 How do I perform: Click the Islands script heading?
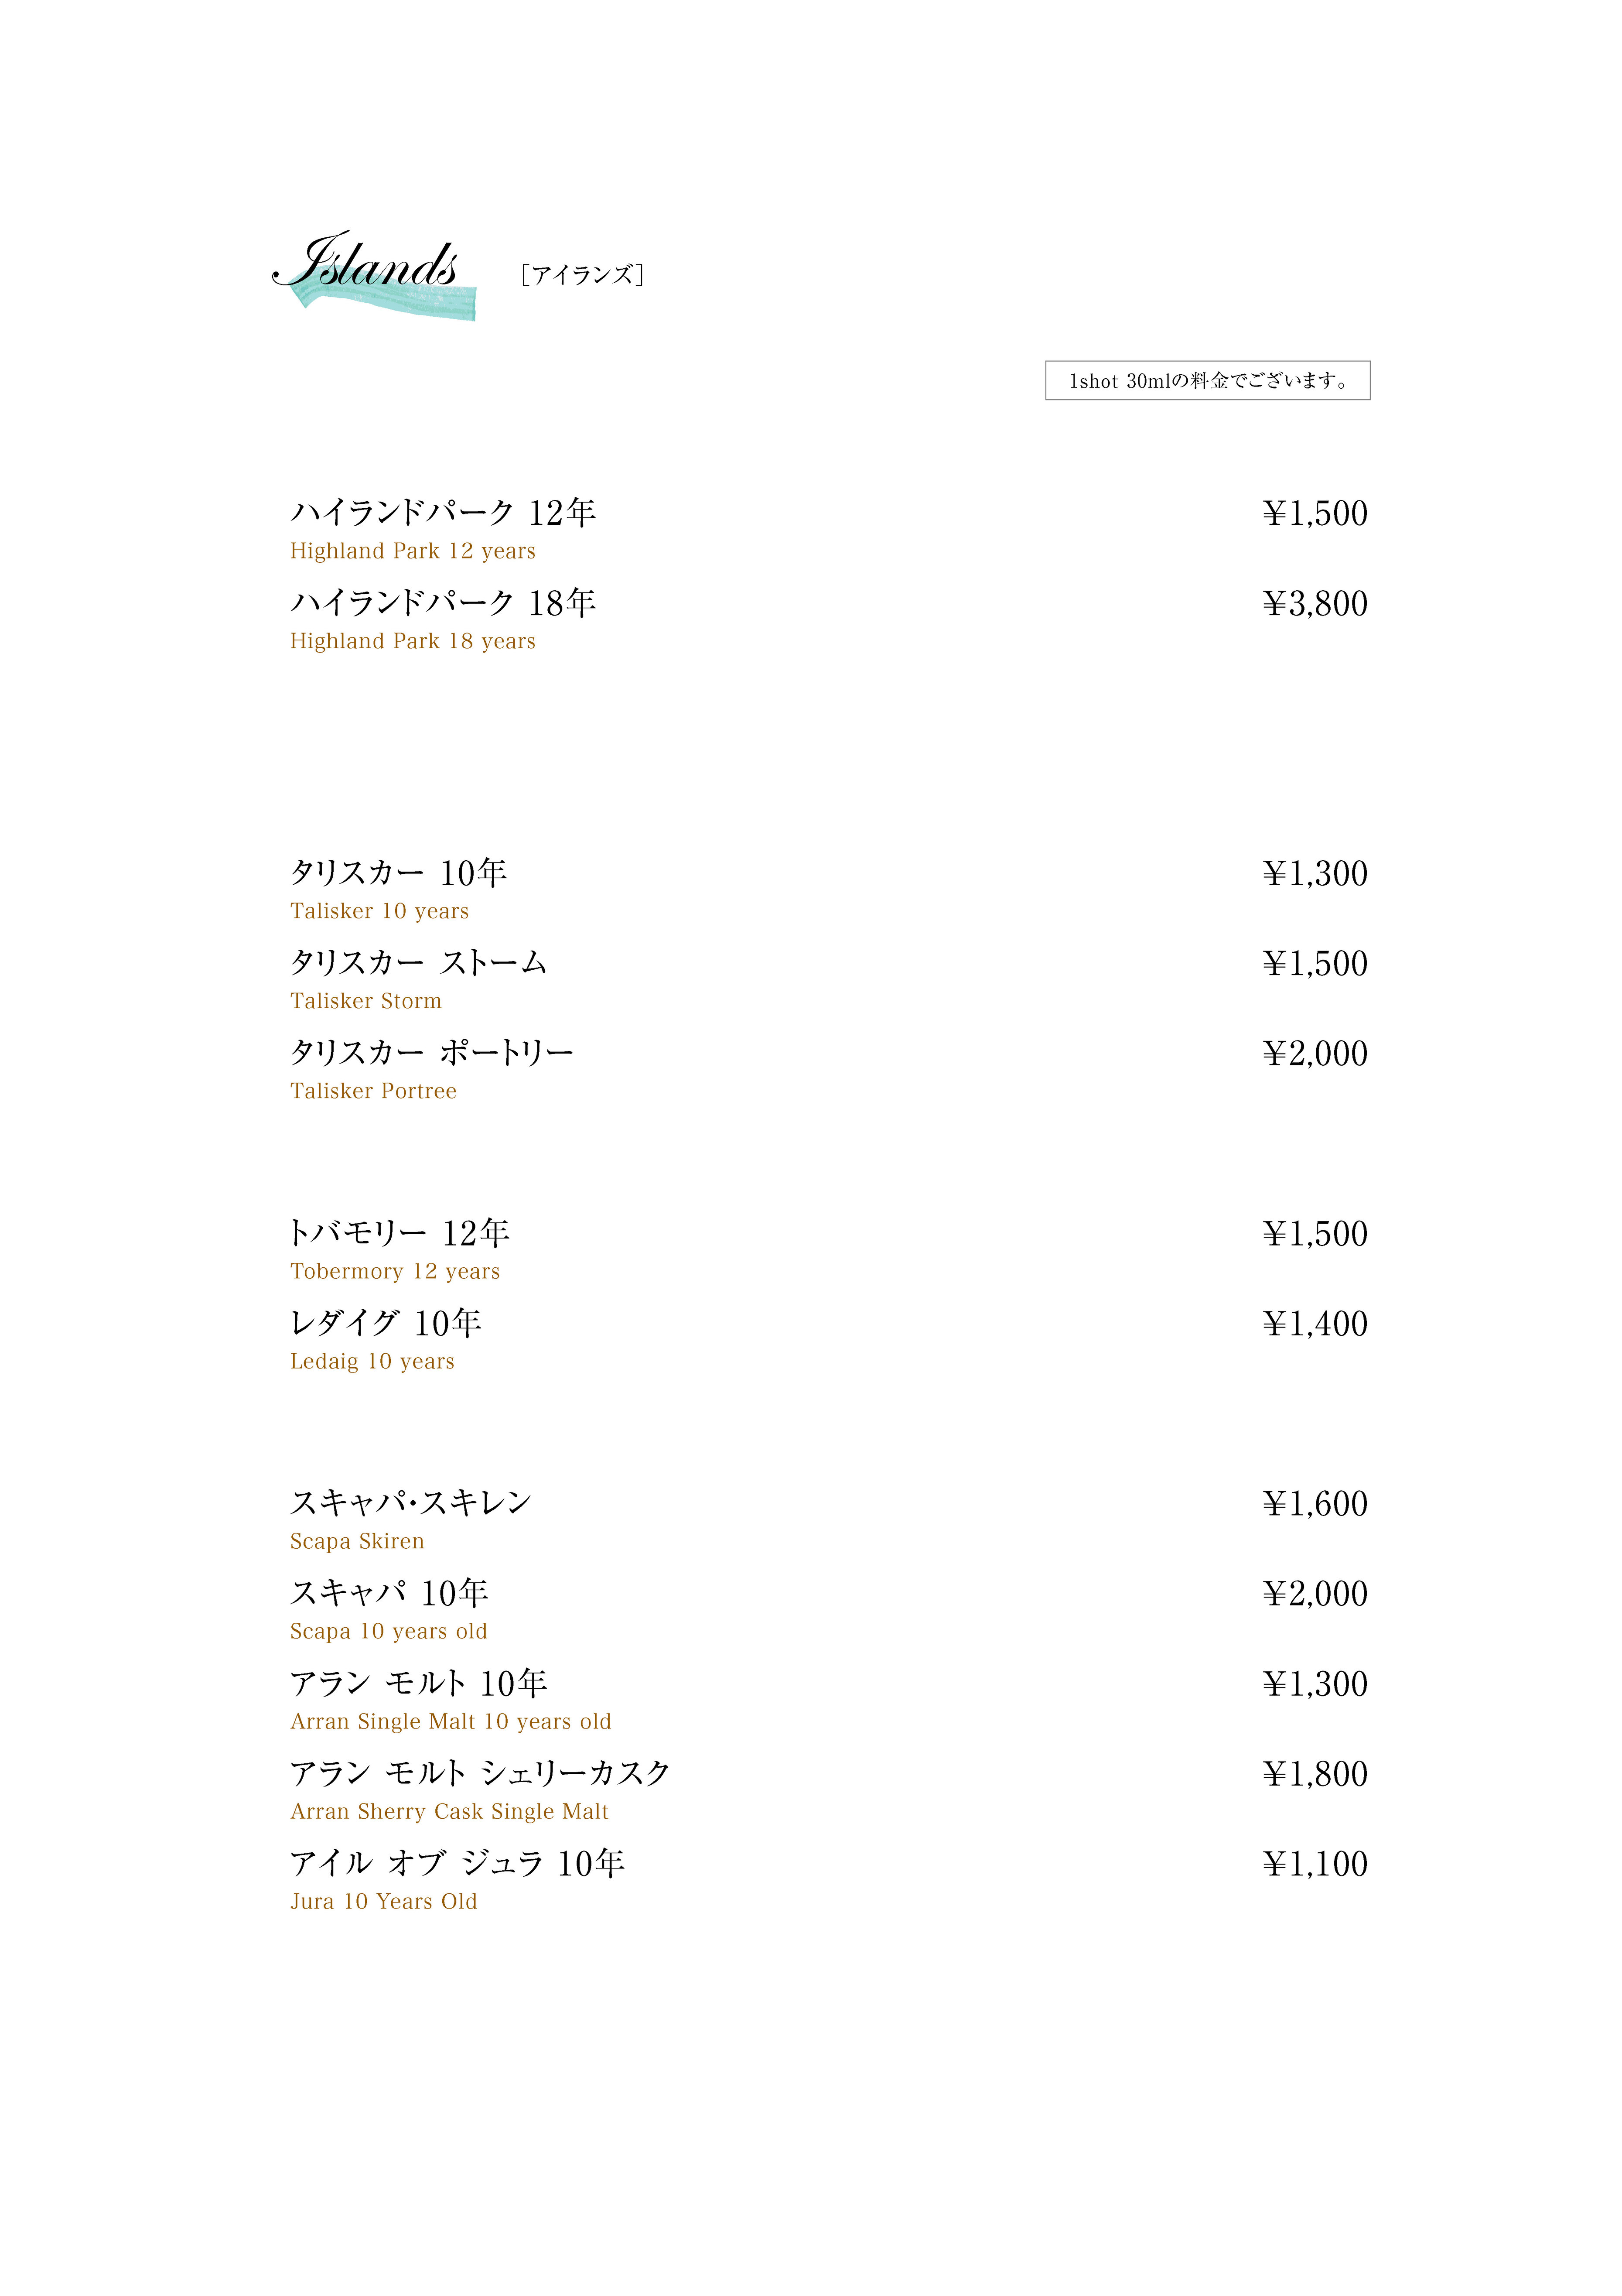366,262
